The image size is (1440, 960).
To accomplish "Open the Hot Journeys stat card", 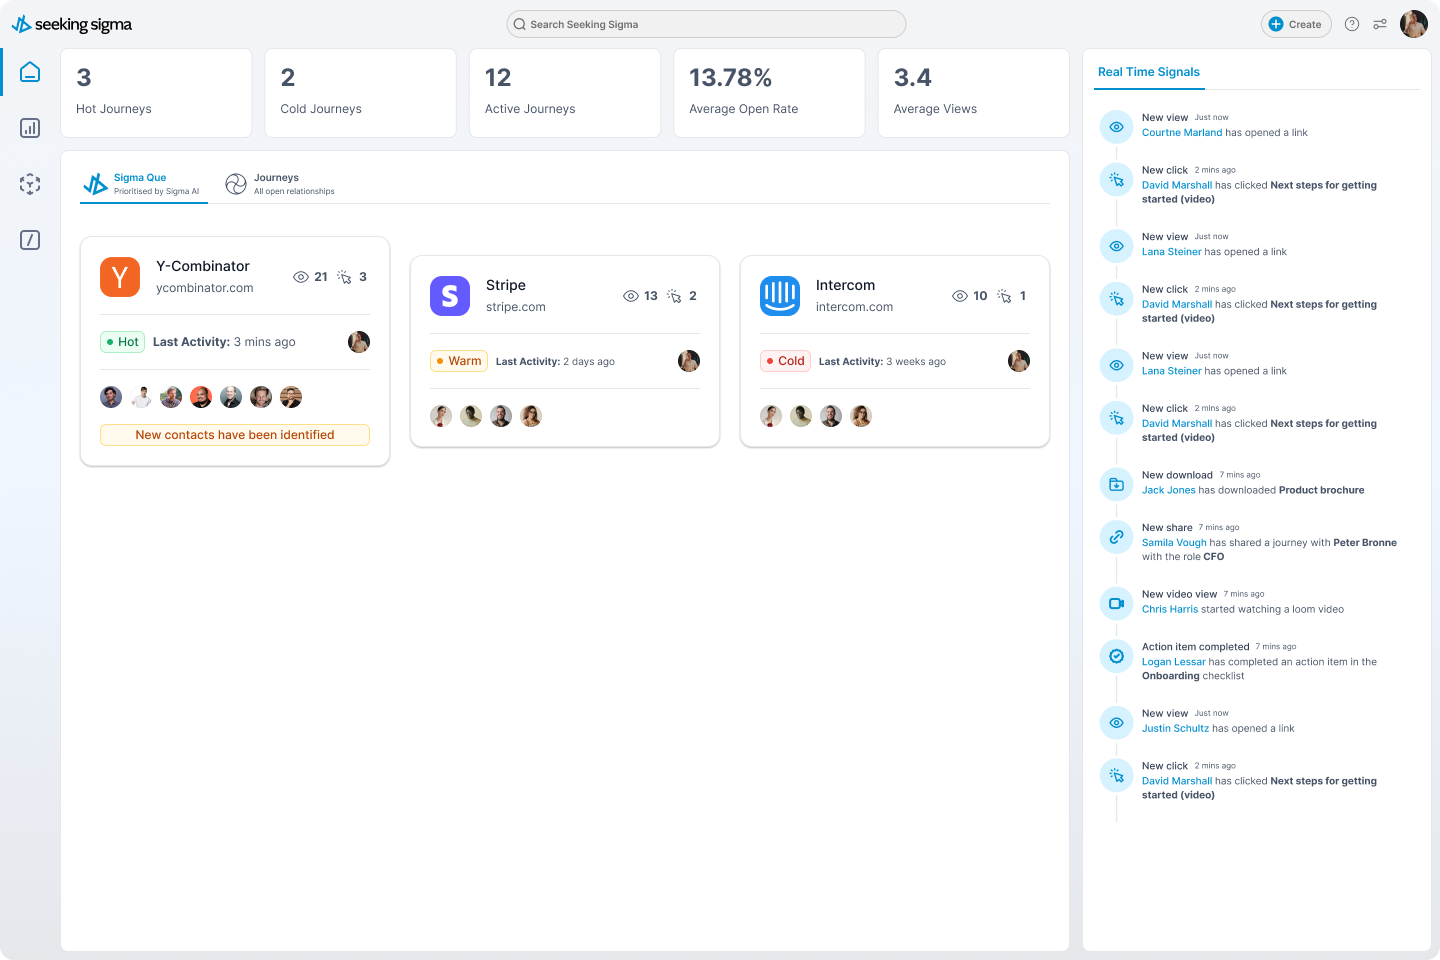I will (x=156, y=93).
